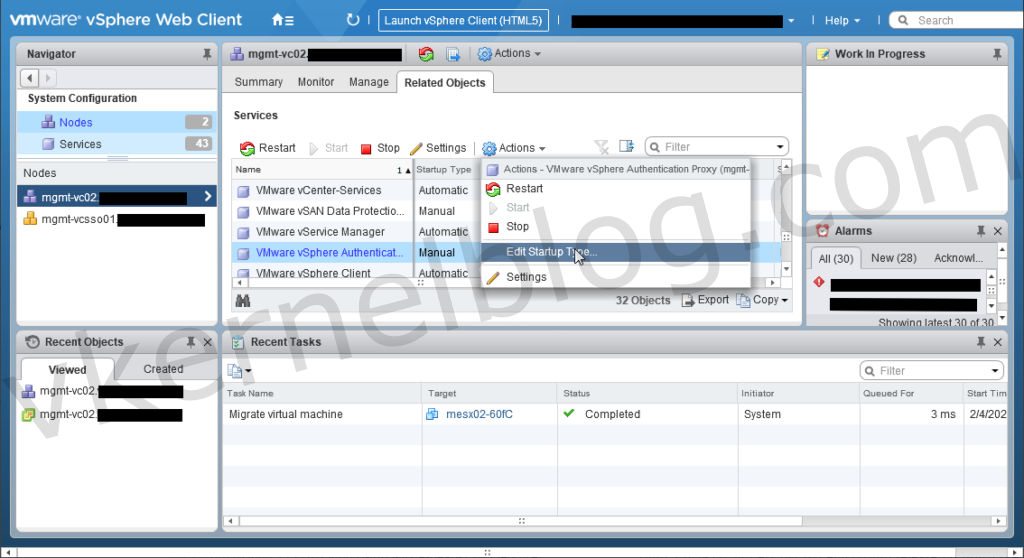
Task: Switch to the Manage tab
Action: [369, 82]
